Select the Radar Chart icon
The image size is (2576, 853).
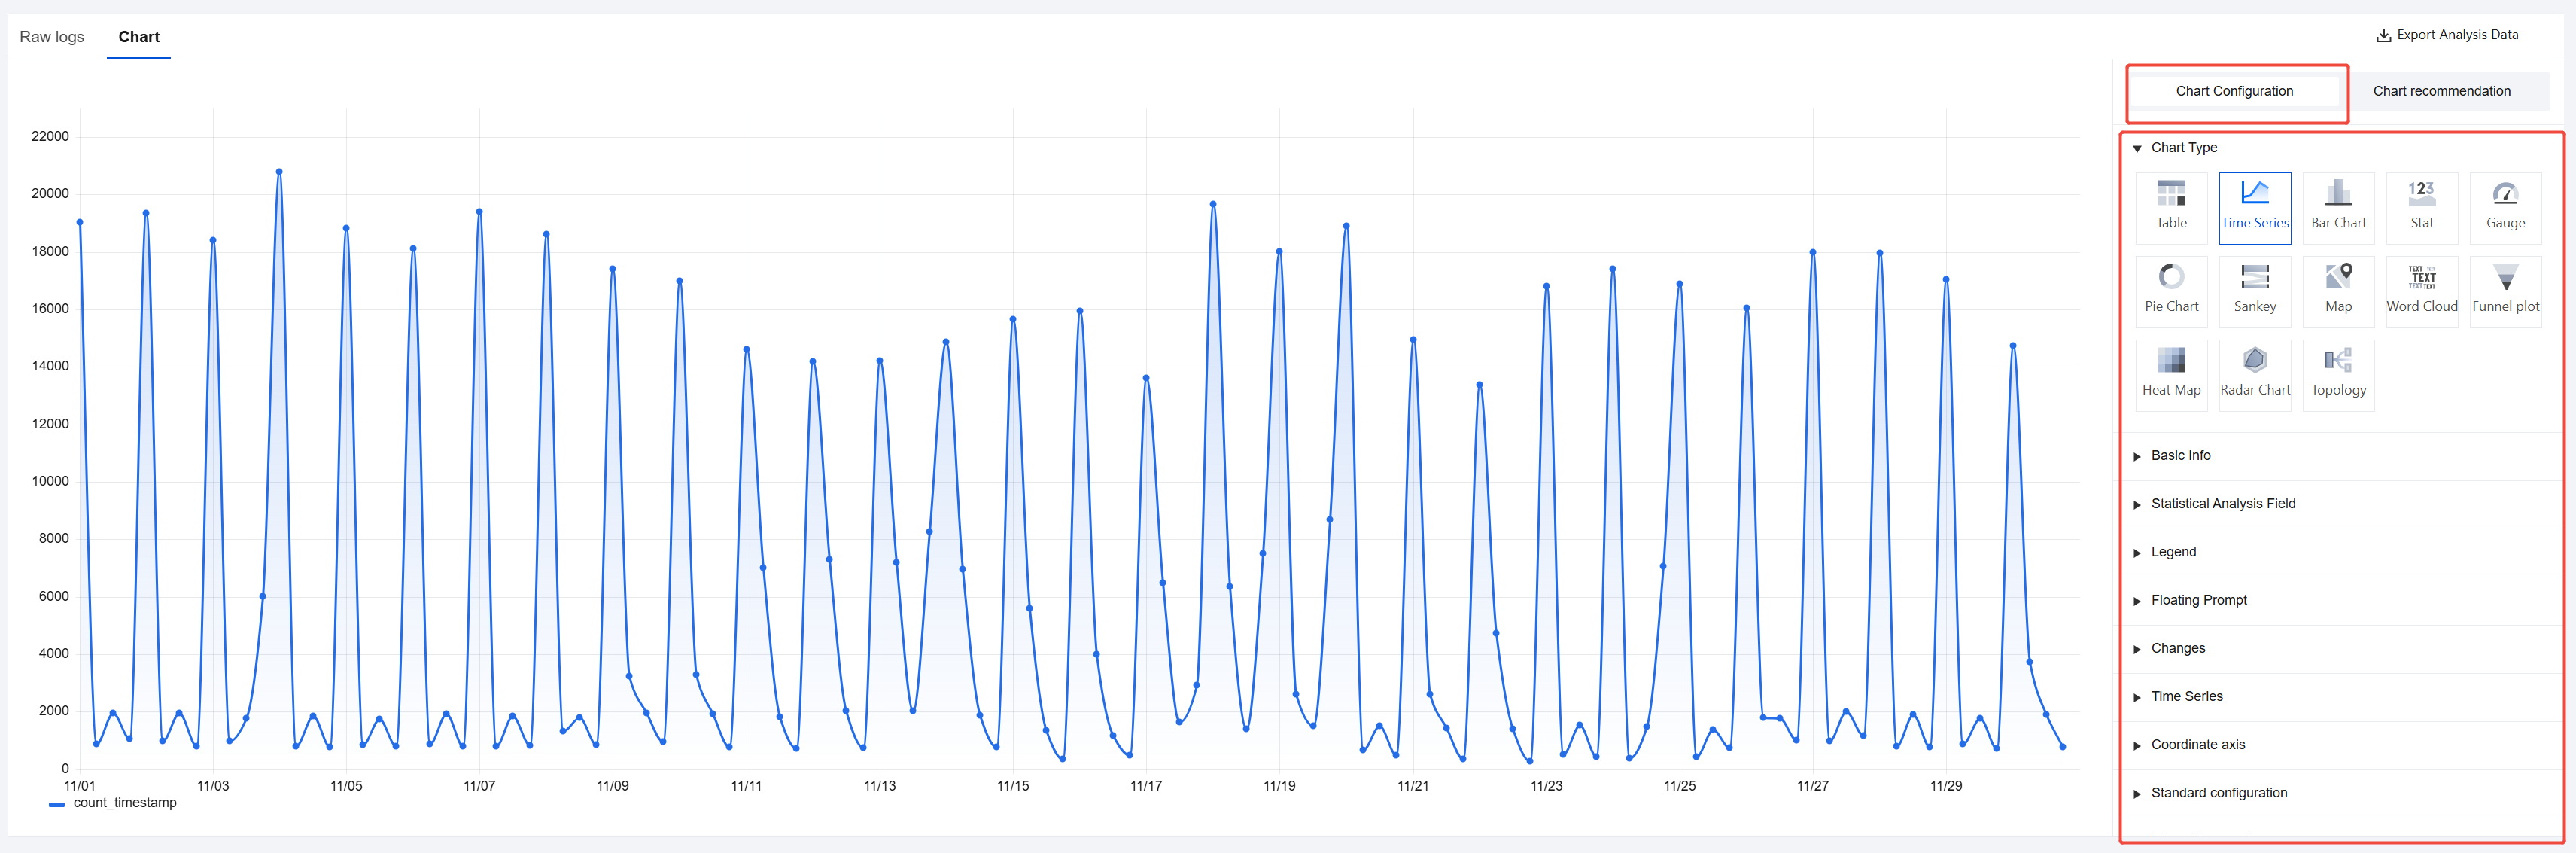[x=2254, y=373]
